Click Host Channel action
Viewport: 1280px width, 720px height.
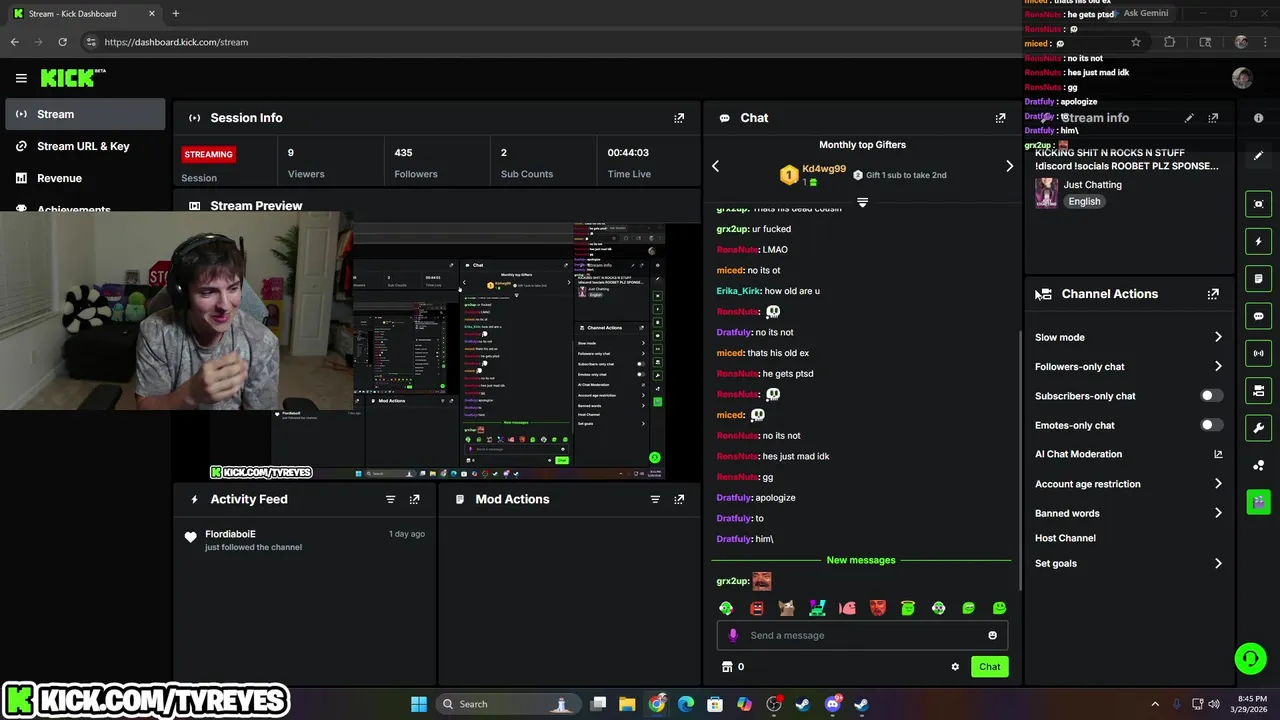1065,538
